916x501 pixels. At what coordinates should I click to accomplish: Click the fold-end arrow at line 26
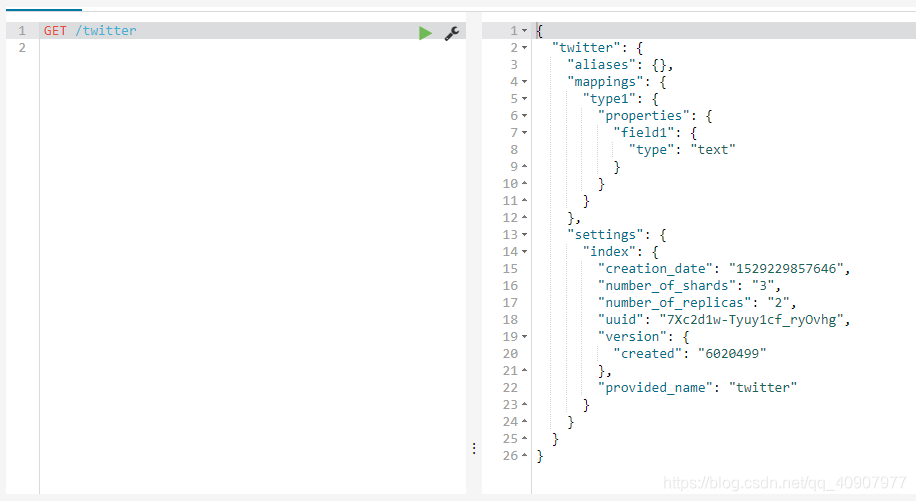tap(525, 455)
